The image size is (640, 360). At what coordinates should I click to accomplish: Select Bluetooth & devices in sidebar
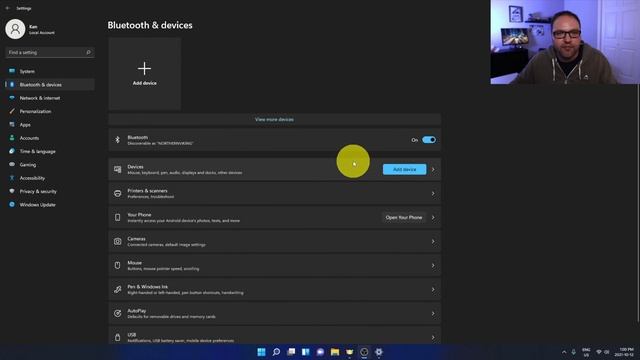point(49,84)
